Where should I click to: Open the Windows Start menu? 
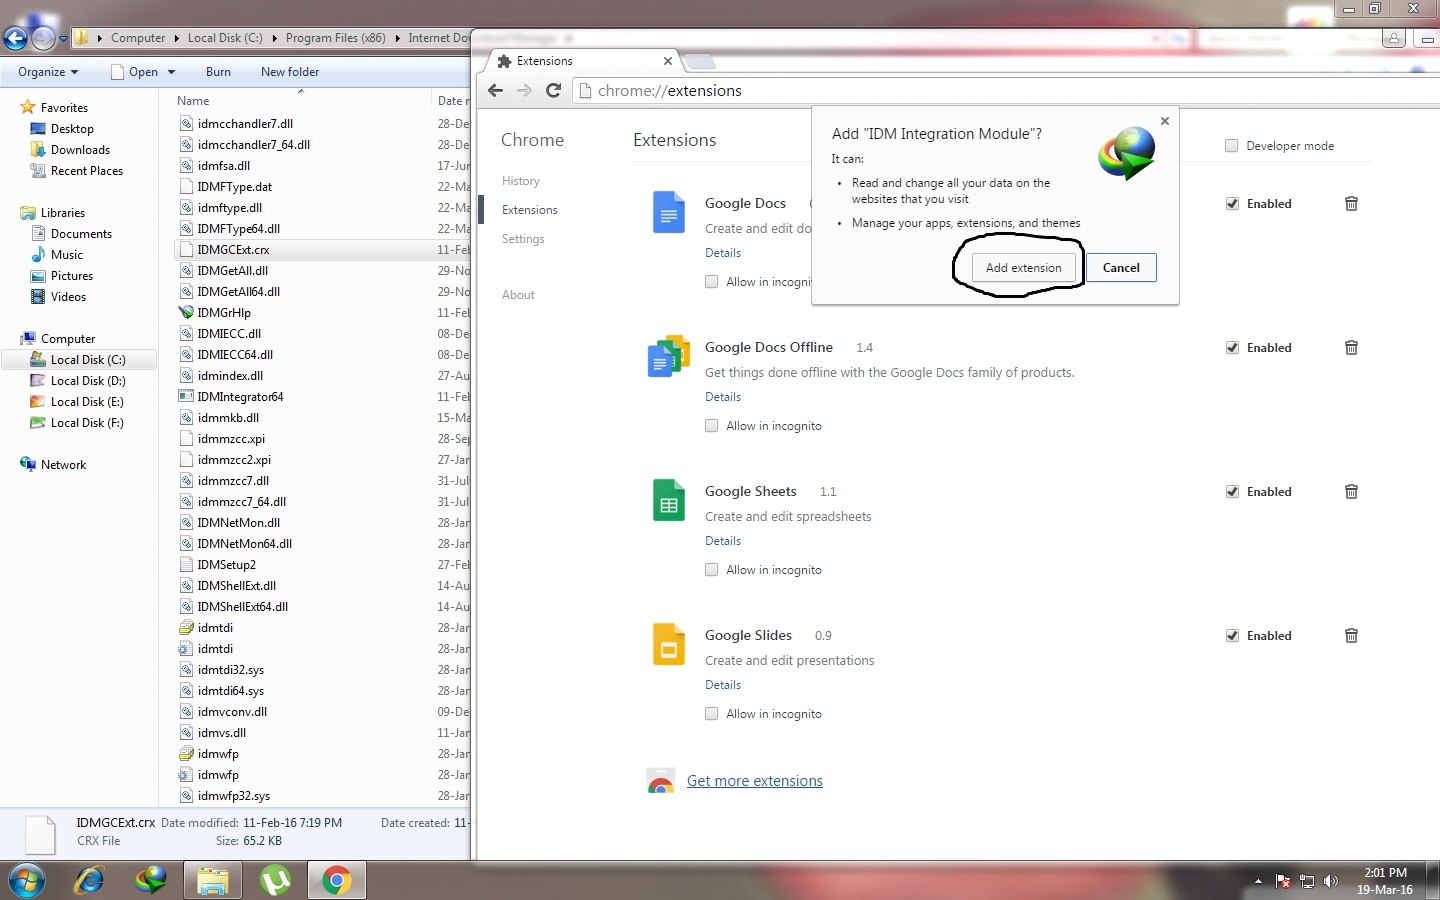[x=27, y=880]
